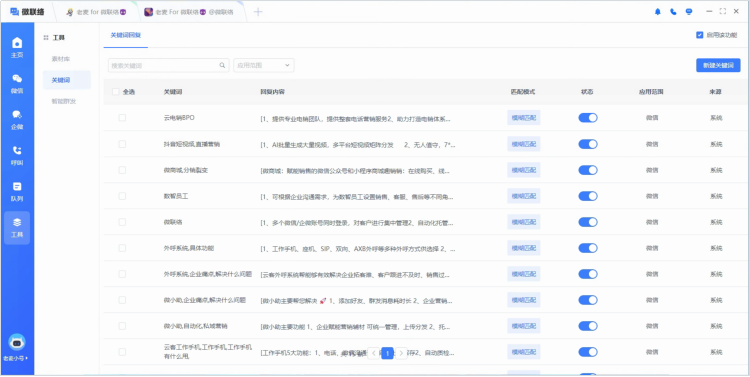Click the search magnifier icon in keyword box
Viewport: 750px width, 377px height.
pos(222,66)
